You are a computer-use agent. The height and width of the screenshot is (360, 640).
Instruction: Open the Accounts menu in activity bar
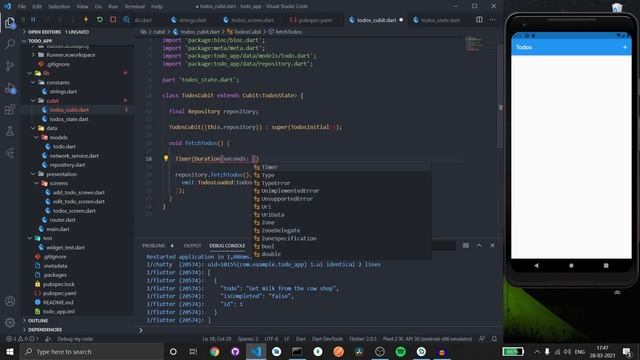click(x=10, y=301)
